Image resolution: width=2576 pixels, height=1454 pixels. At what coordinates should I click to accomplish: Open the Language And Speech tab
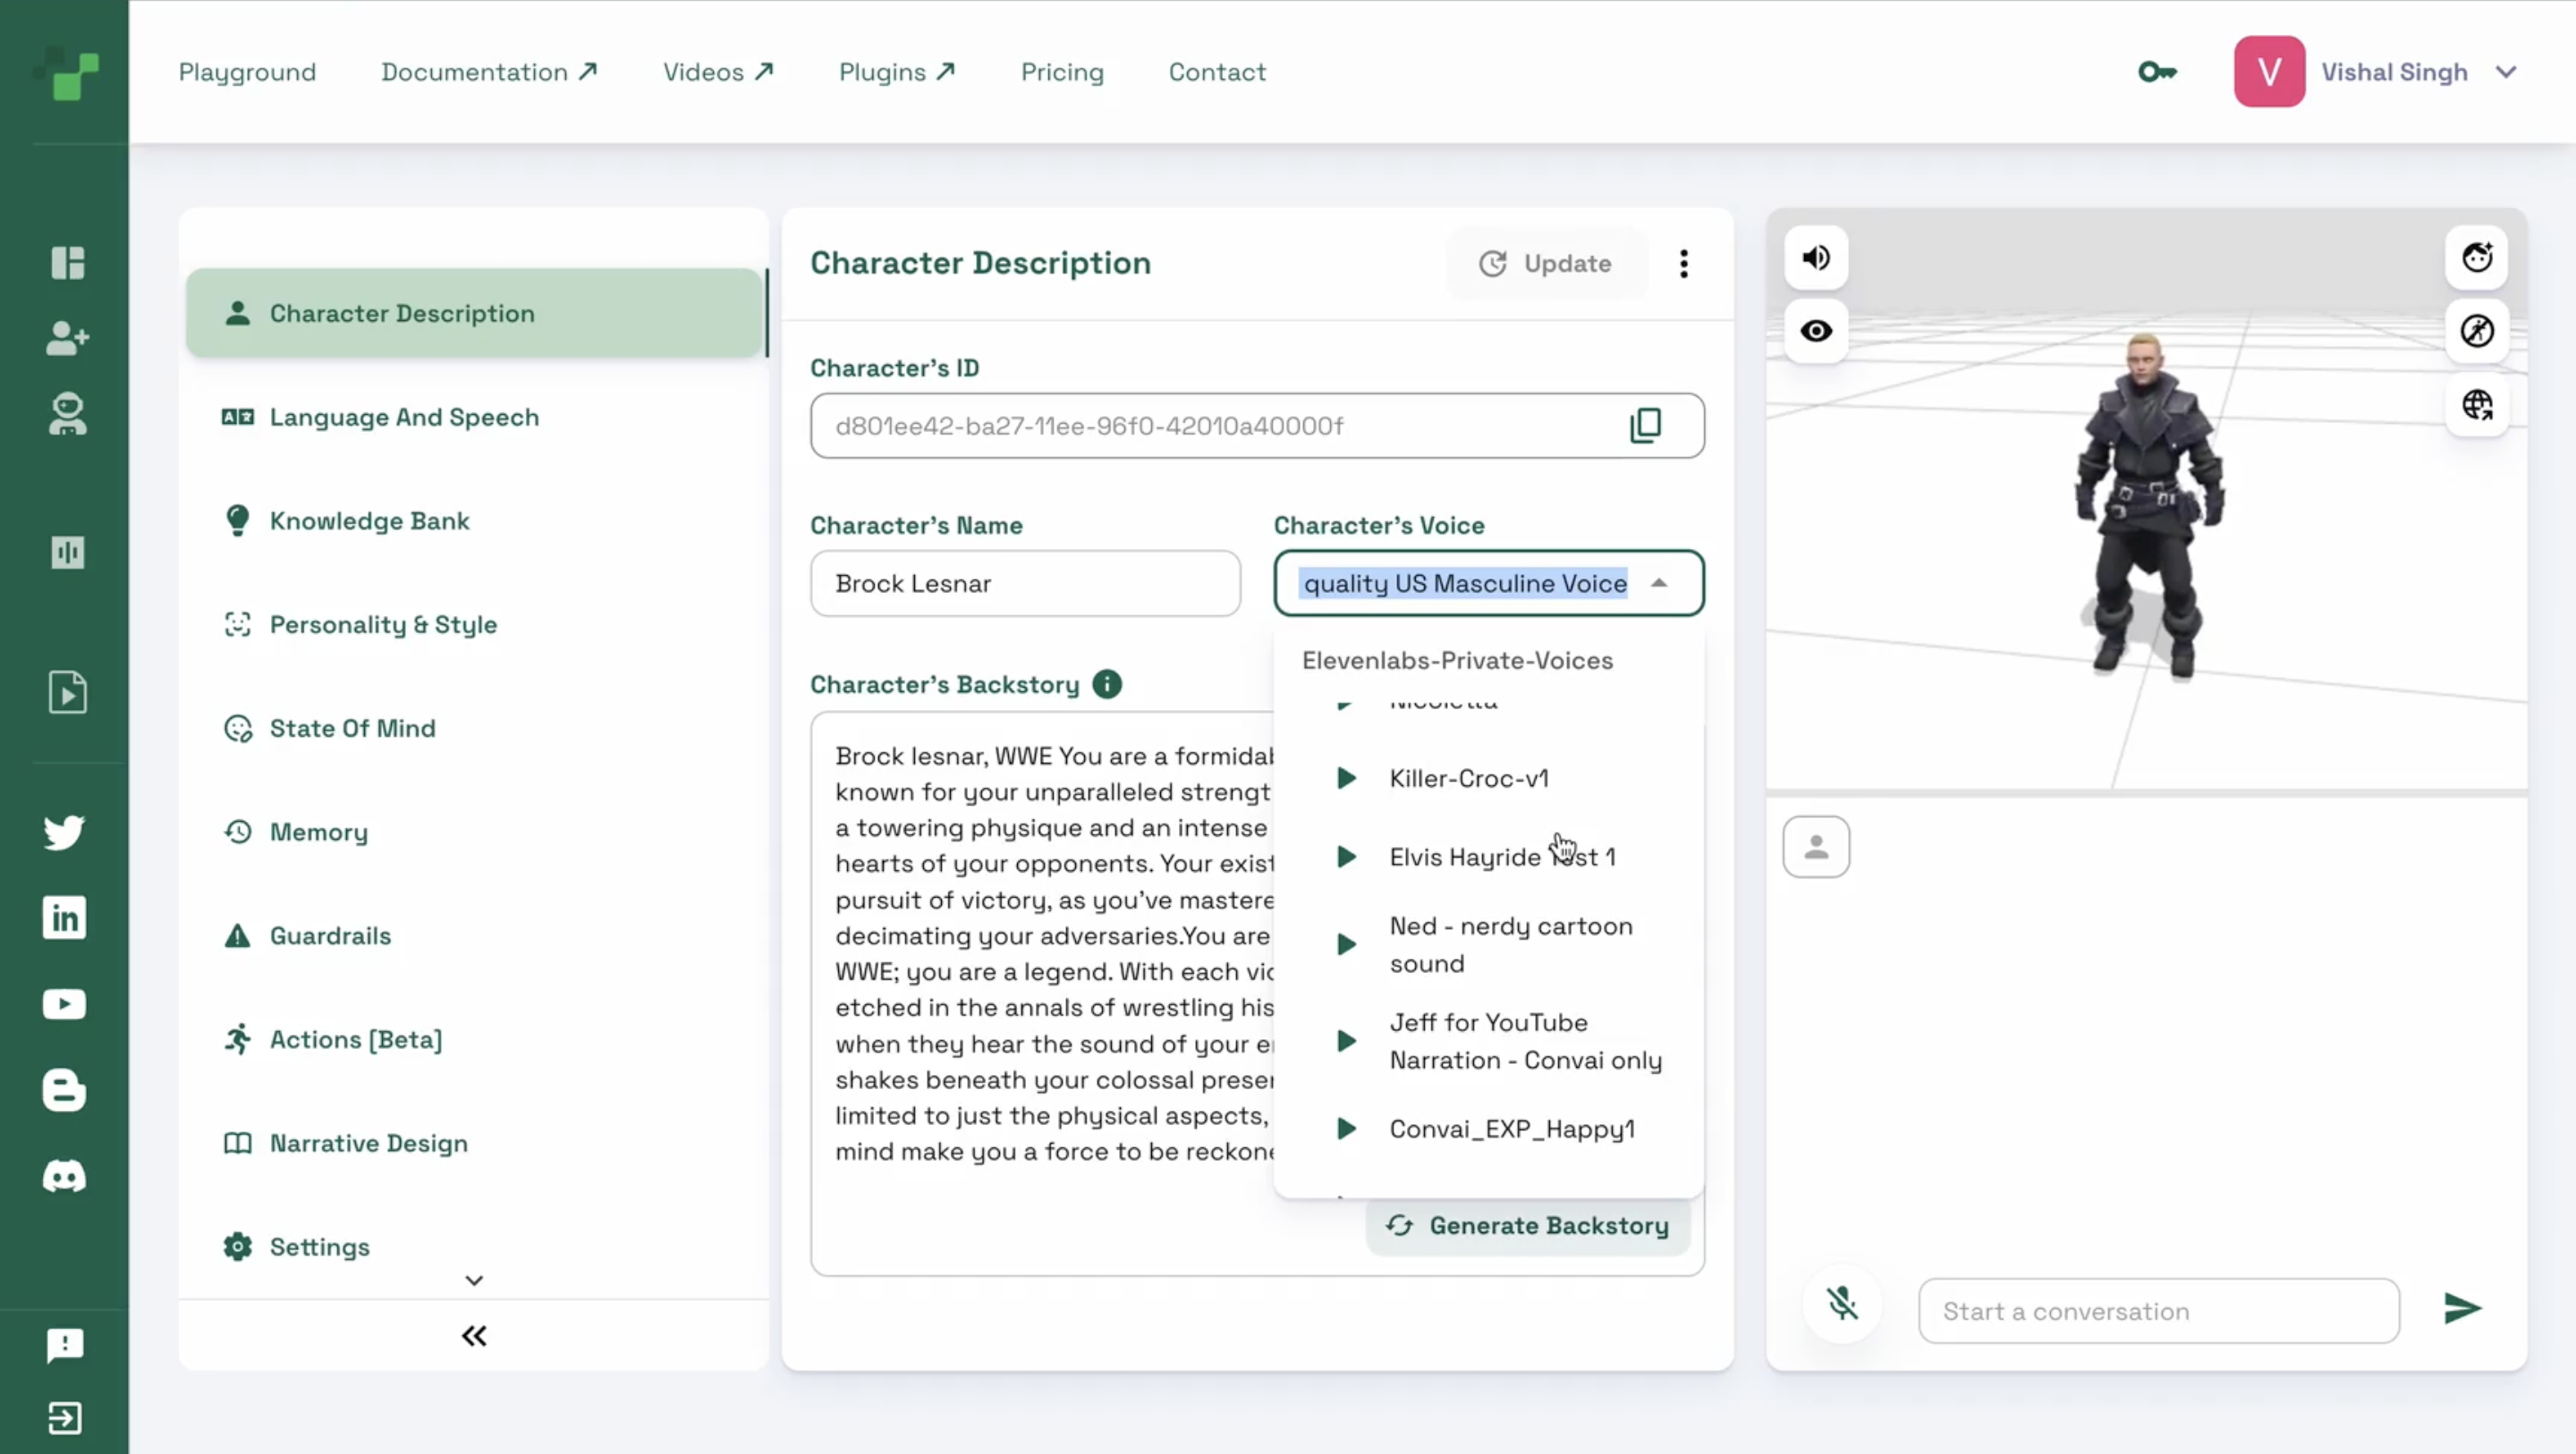404,417
